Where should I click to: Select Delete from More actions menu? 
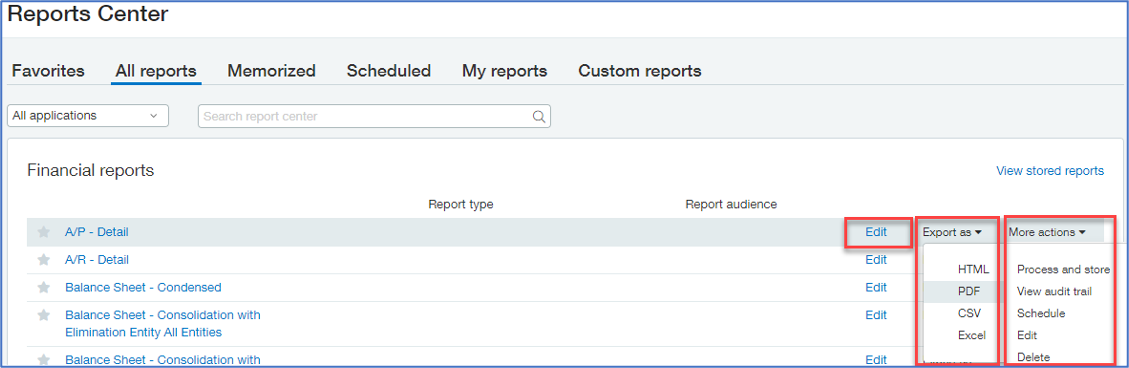[x=1033, y=356]
